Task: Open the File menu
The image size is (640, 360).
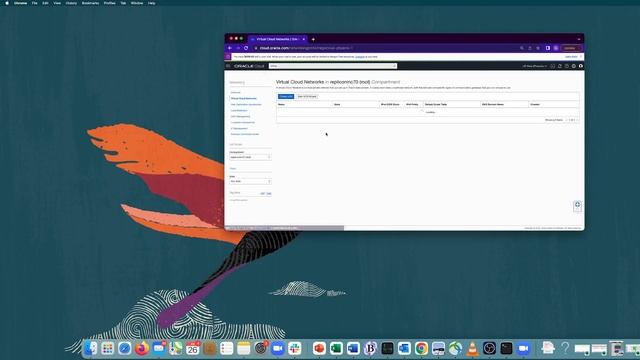Action: pyautogui.click(x=35, y=3)
